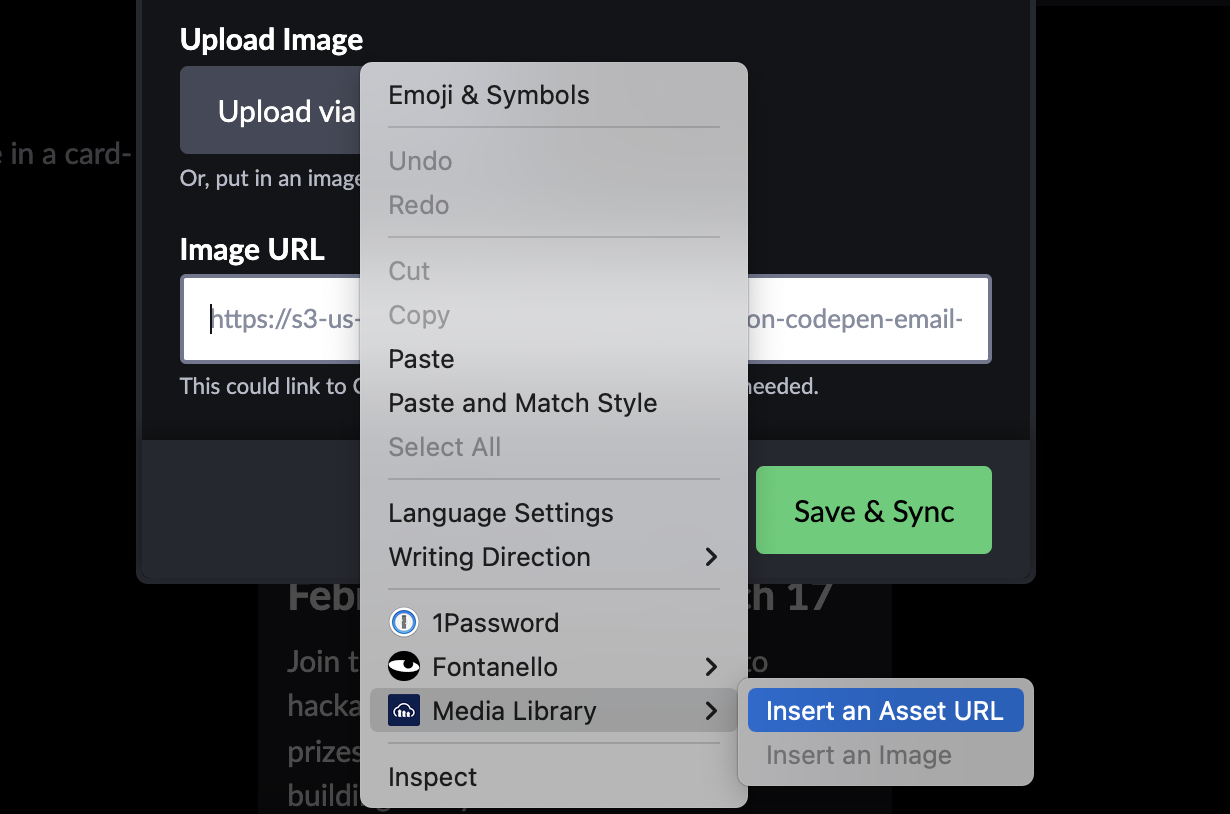Click the 1Password icon in context menu
1230x814 pixels.
[404, 623]
